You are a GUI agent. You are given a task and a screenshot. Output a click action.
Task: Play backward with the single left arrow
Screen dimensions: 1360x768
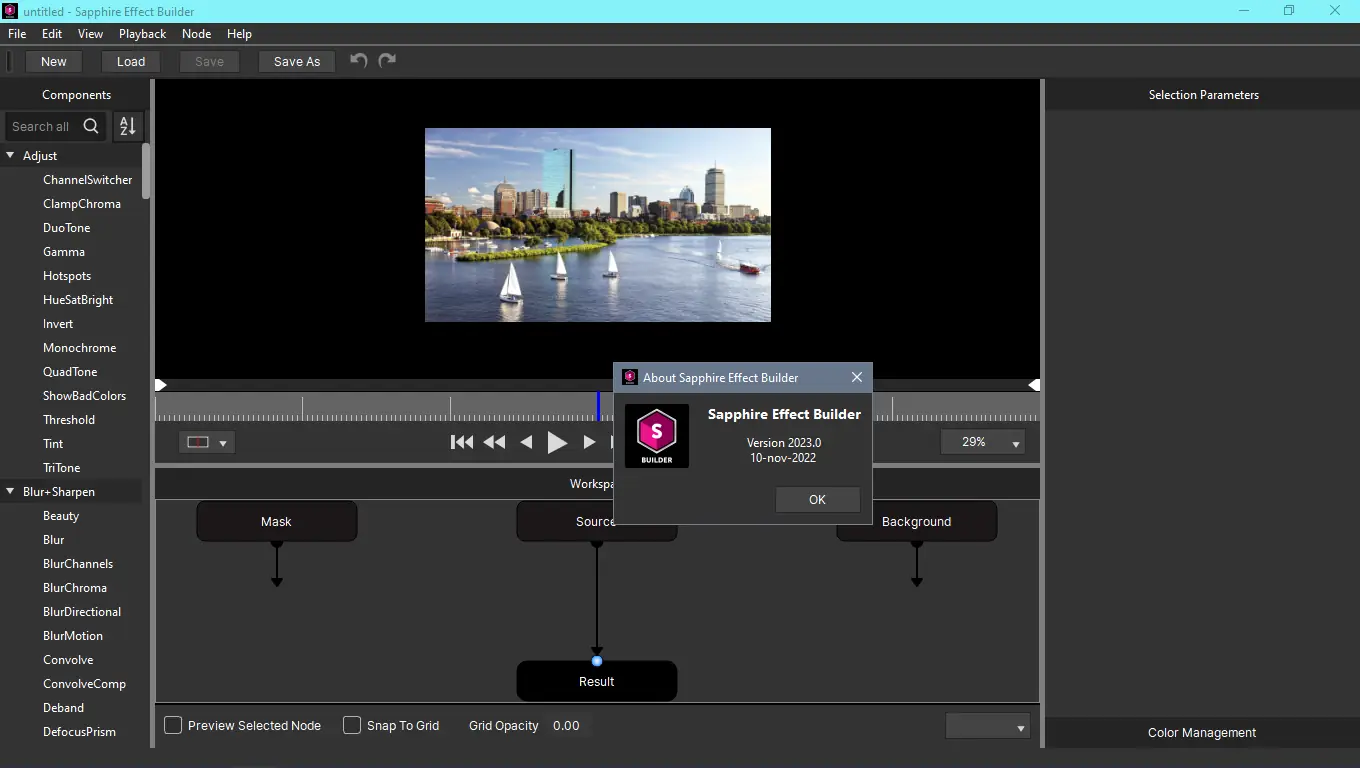click(x=526, y=442)
